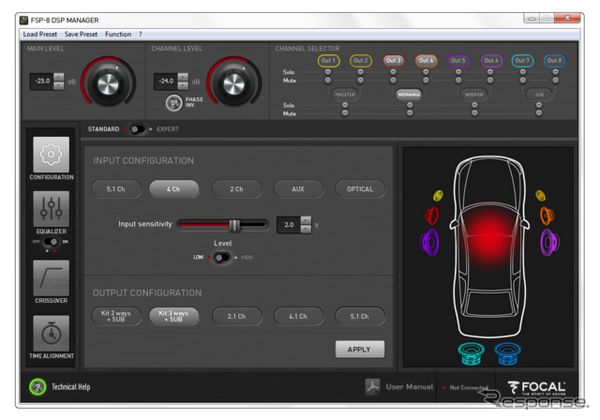Mute the Midrange group
The width and height of the screenshot is (600, 420).
(x=410, y=113)
